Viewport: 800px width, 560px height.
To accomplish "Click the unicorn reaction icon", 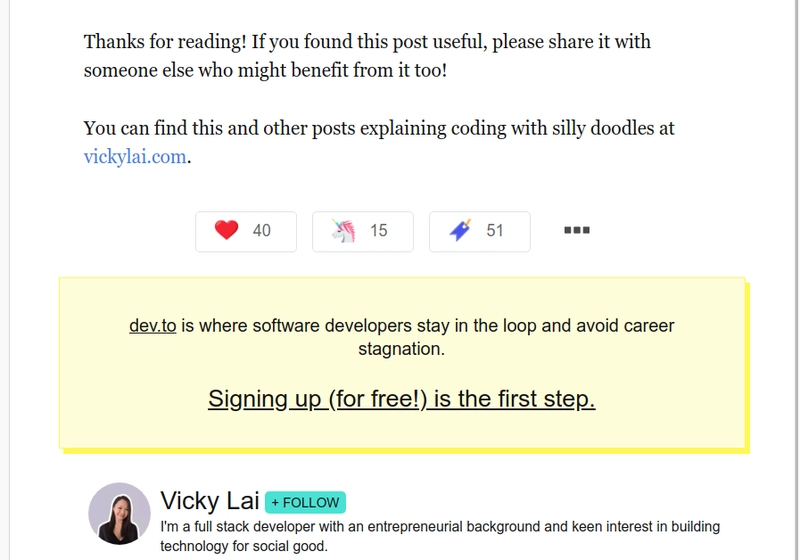I will point(343,231).
